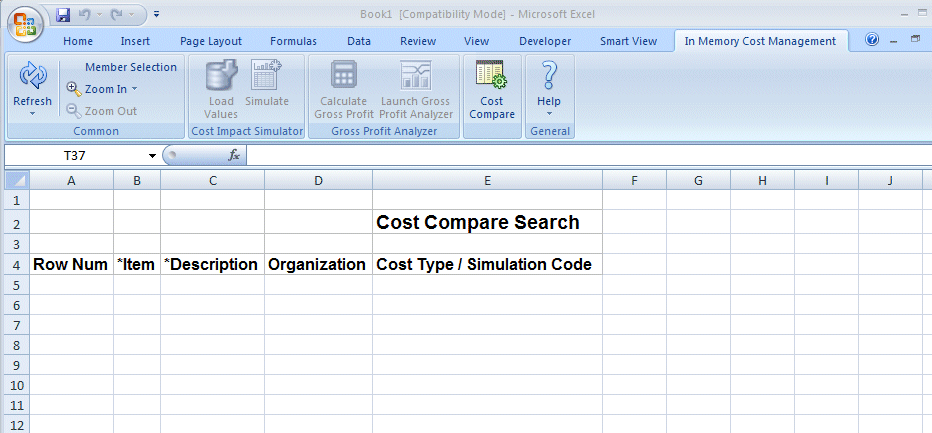The image size is (932, 433).
Task: Select row 4 header
Action: (17, 265)
